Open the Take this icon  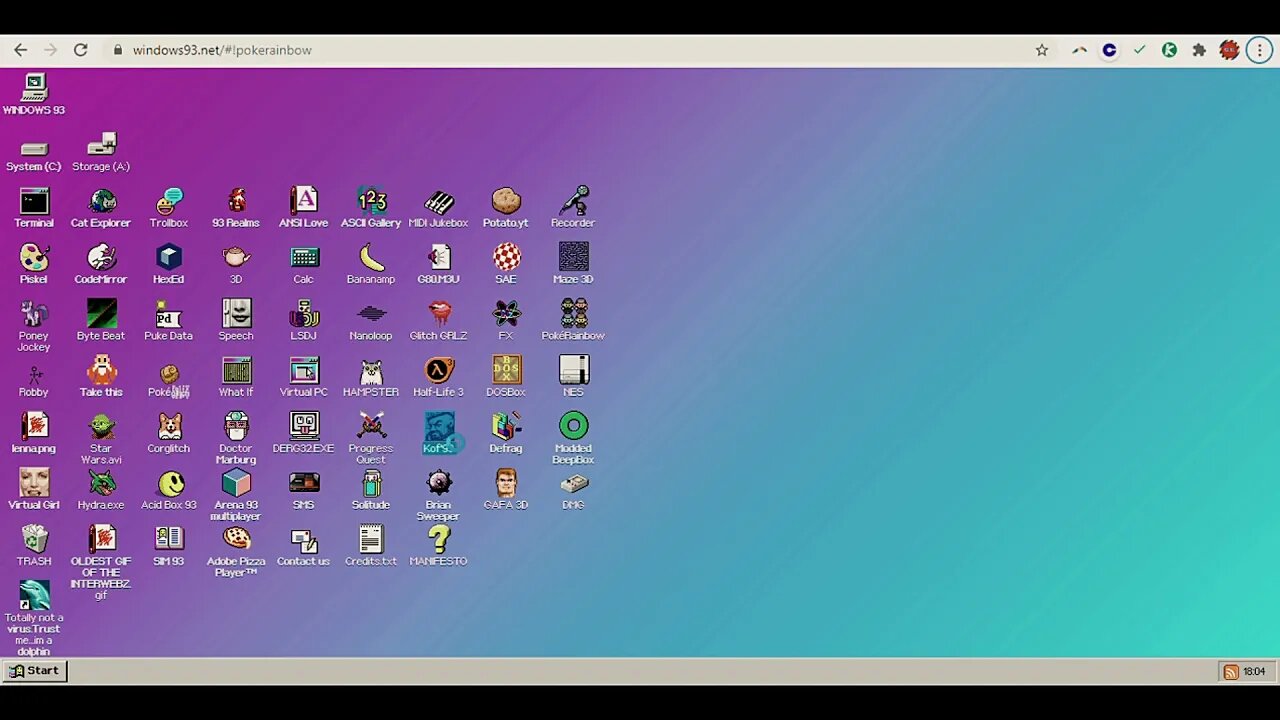(x=101, y=377)
